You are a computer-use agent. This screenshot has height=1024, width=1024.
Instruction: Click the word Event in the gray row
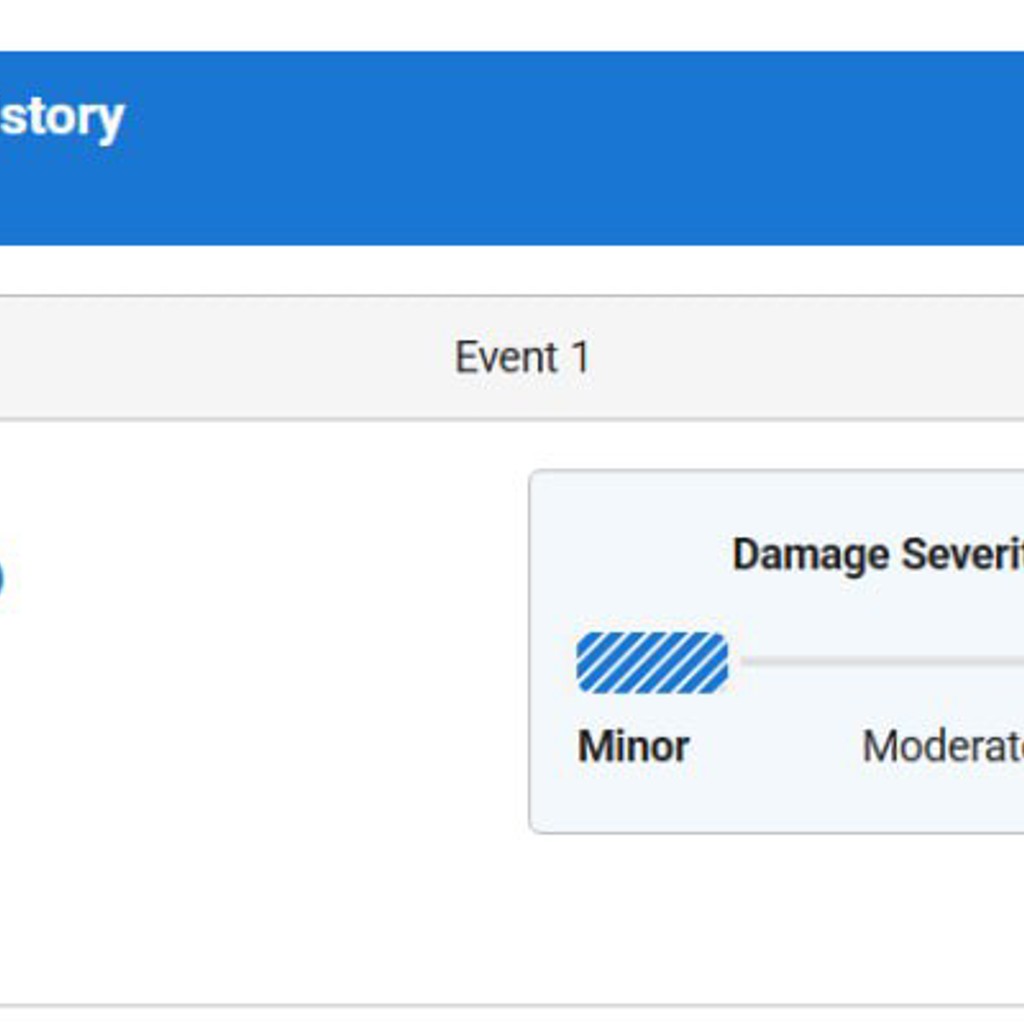coord(506,357)
